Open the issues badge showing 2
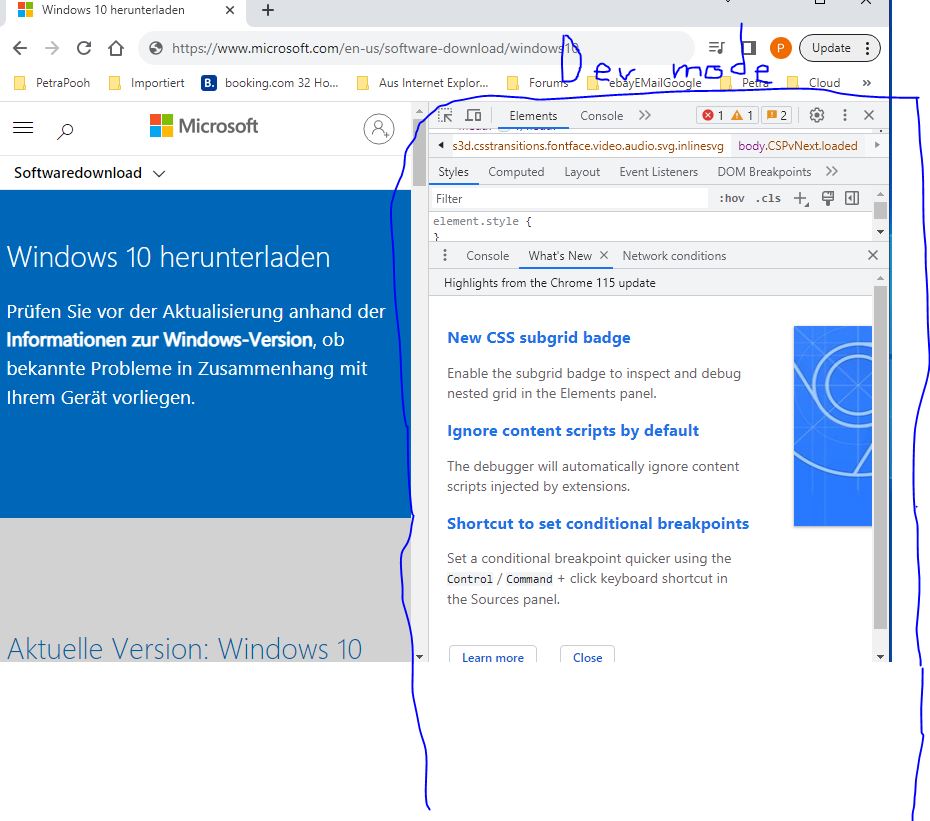Image resolution: width=930 pixels, height=821 pixels. point(776,115)
